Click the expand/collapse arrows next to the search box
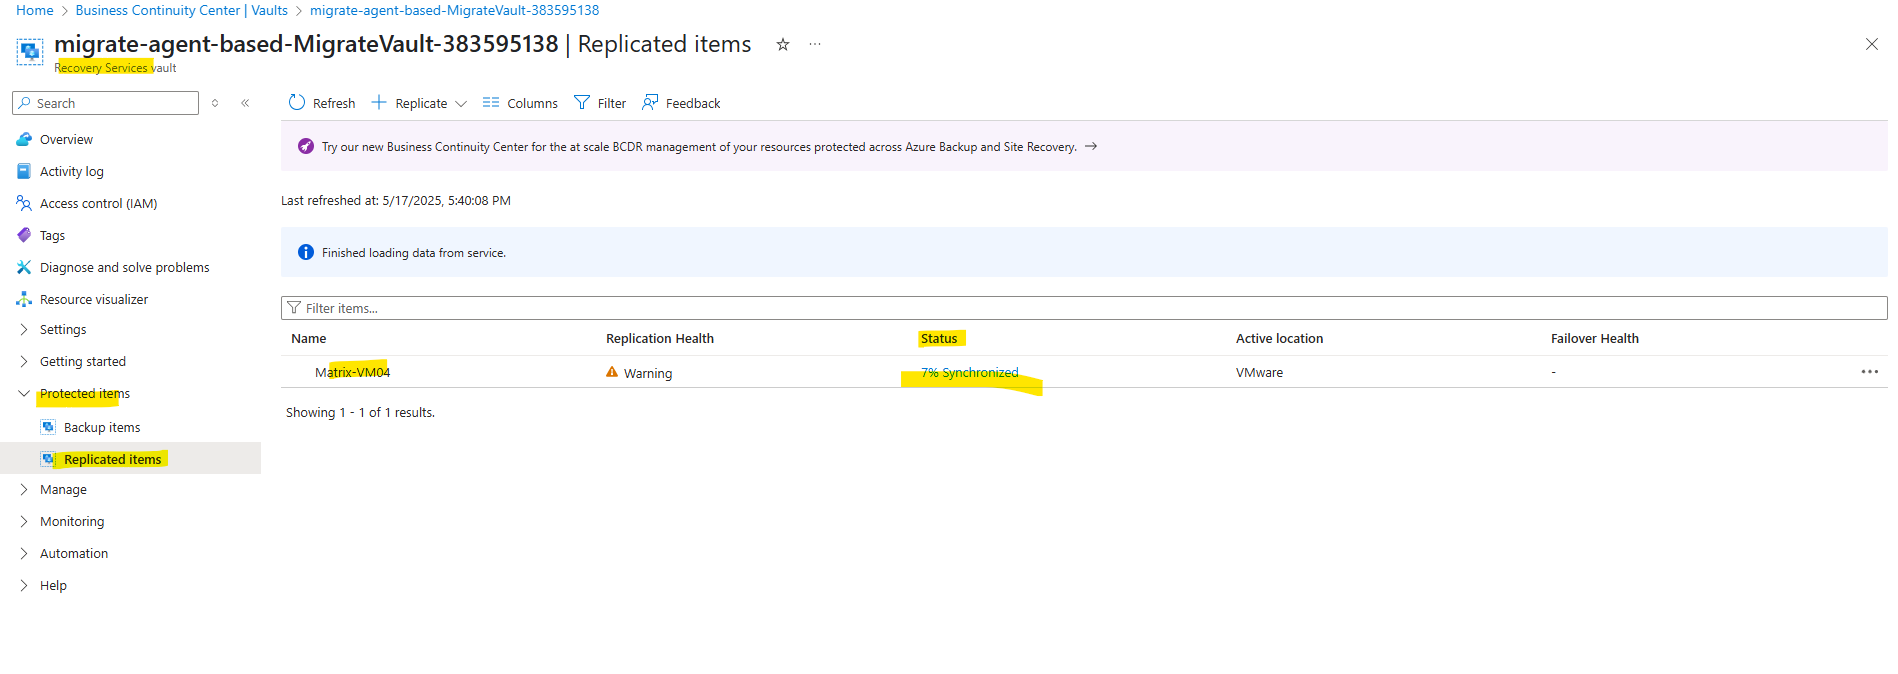Image resolution: width=1898 pixels, height=674 pixels. [215, 103]
